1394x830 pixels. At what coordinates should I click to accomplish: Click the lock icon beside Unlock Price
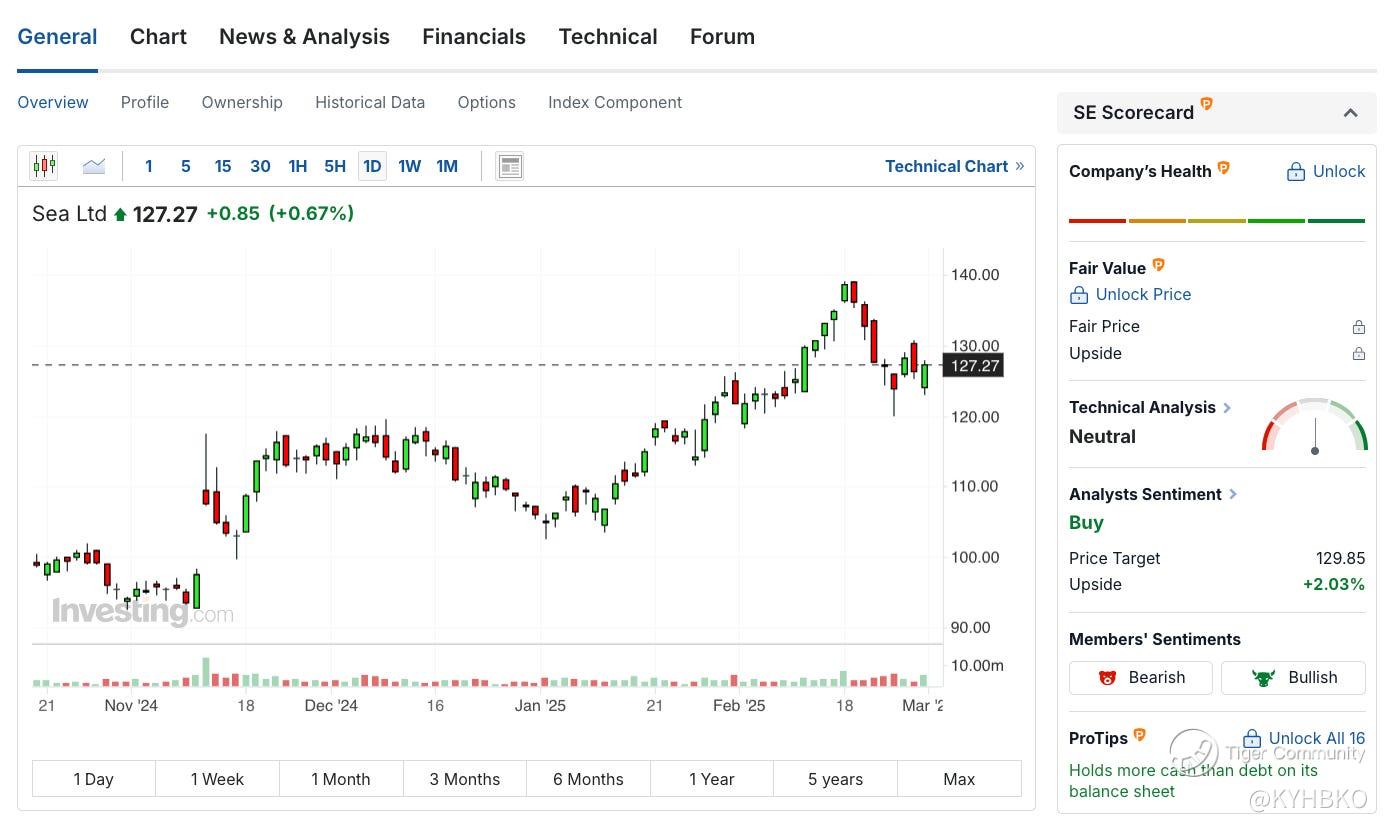(x=1079, y=295)
